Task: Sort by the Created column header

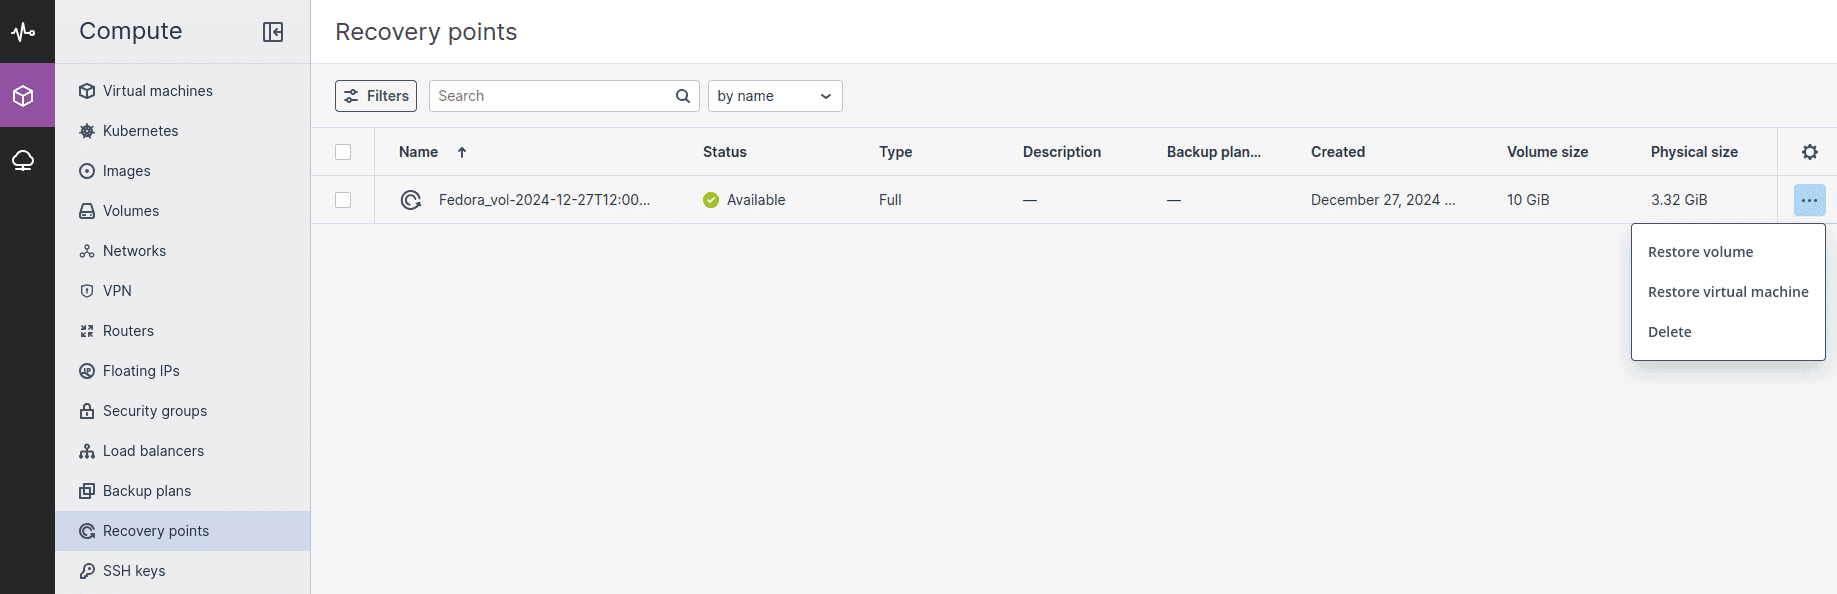Action: (x=1338, y=152)
